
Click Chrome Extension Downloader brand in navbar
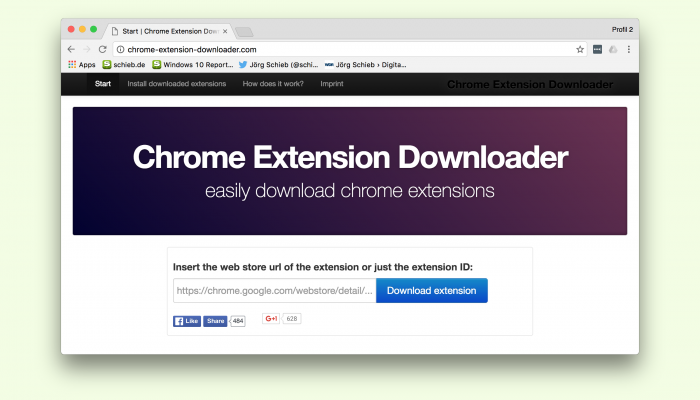pyautogui.click(x=530, y=84)
